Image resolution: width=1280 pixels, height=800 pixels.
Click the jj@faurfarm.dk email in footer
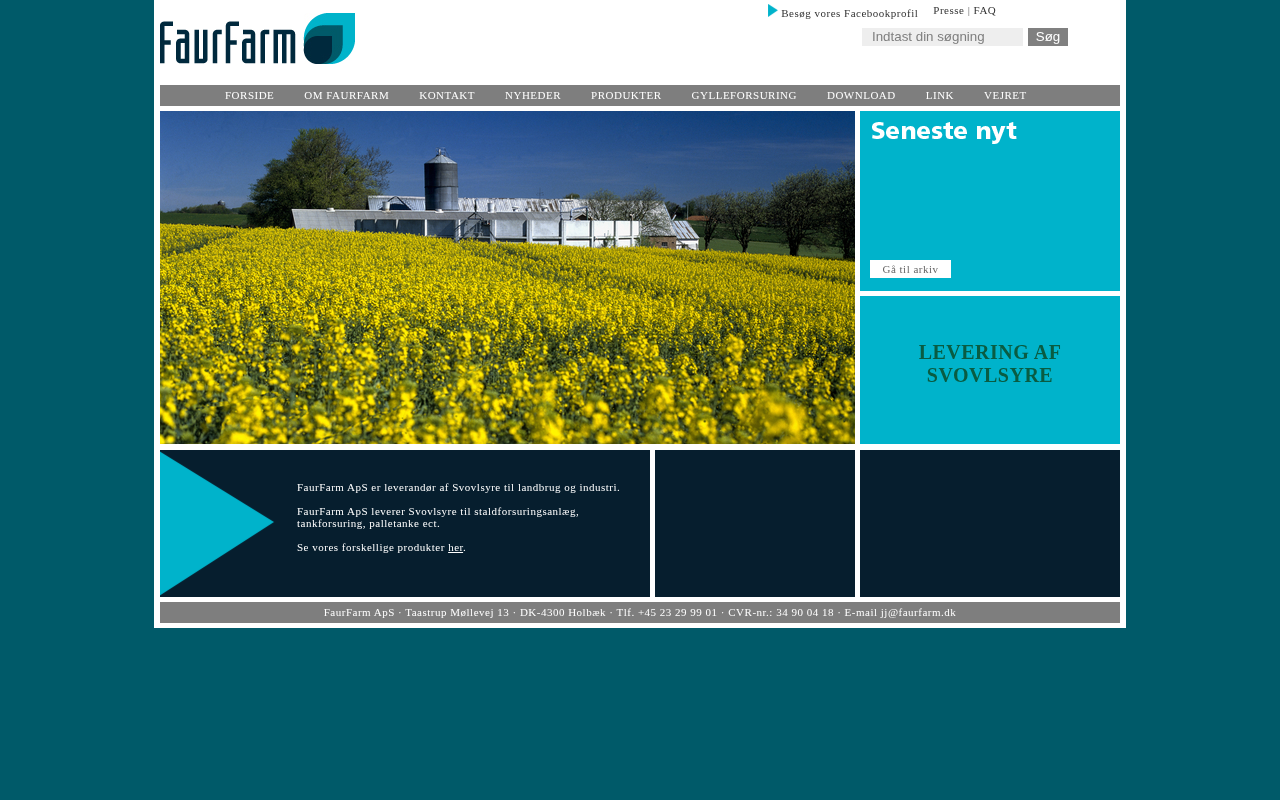(x=918, y=612)
